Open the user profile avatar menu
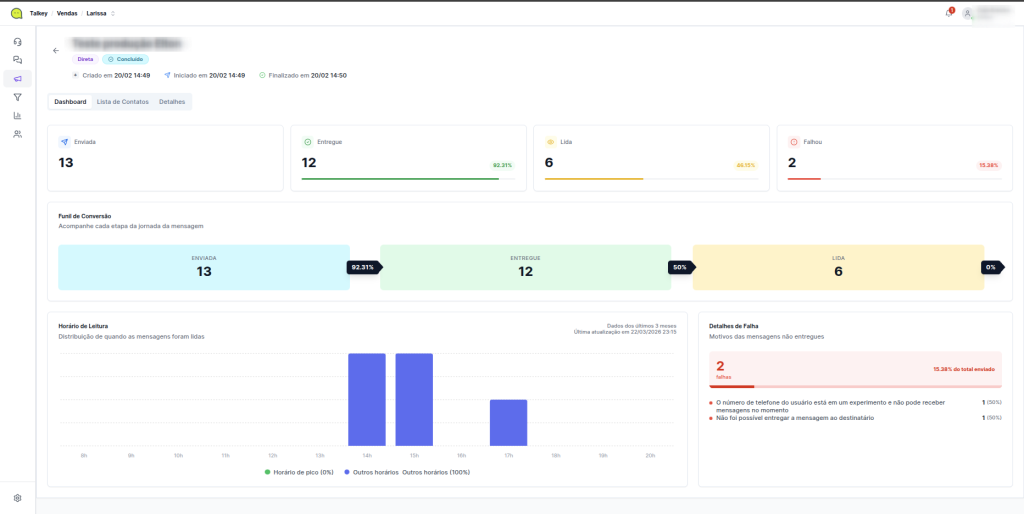This screenshot has width=1024, height=514. pos(967,13)
